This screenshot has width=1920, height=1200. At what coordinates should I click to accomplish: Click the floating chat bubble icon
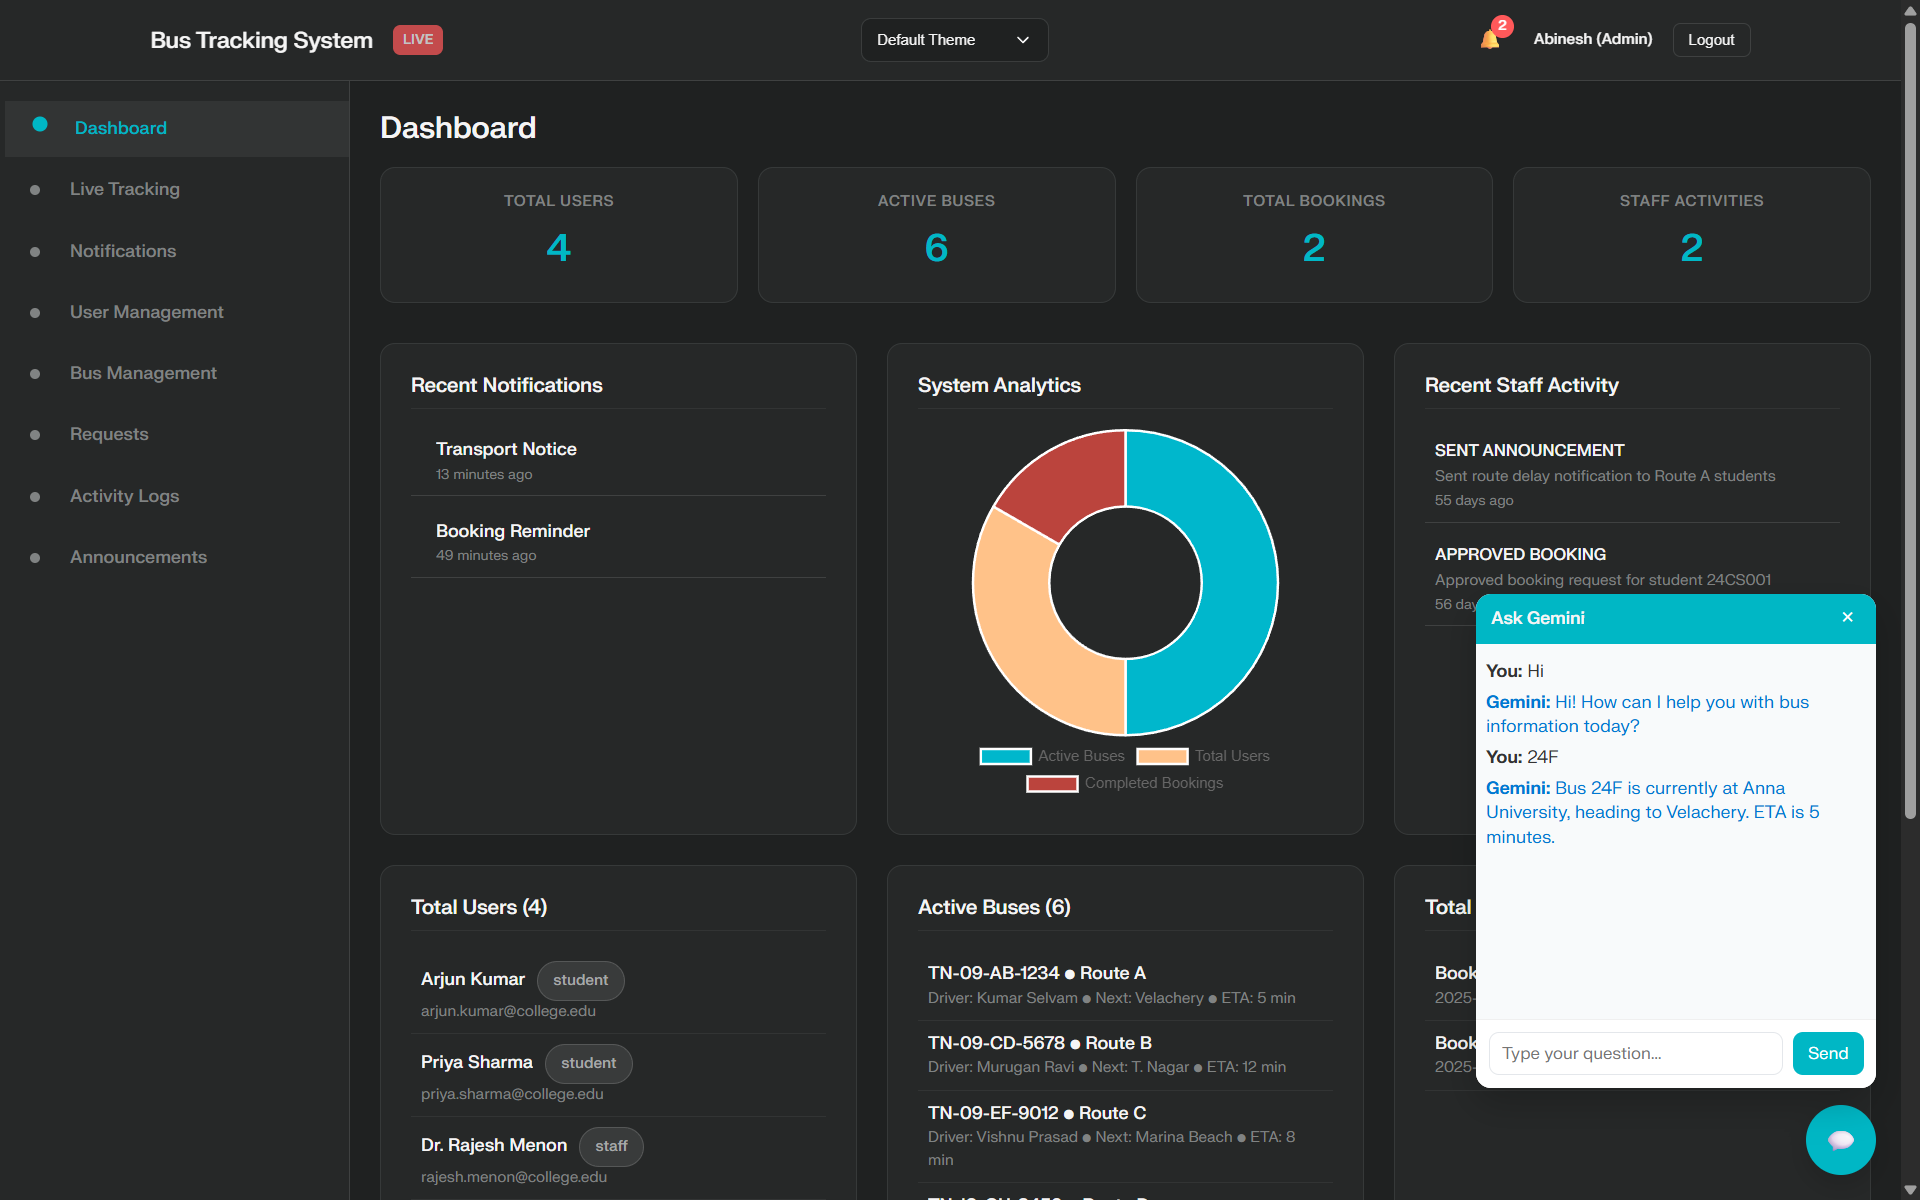point(1840,1140)
